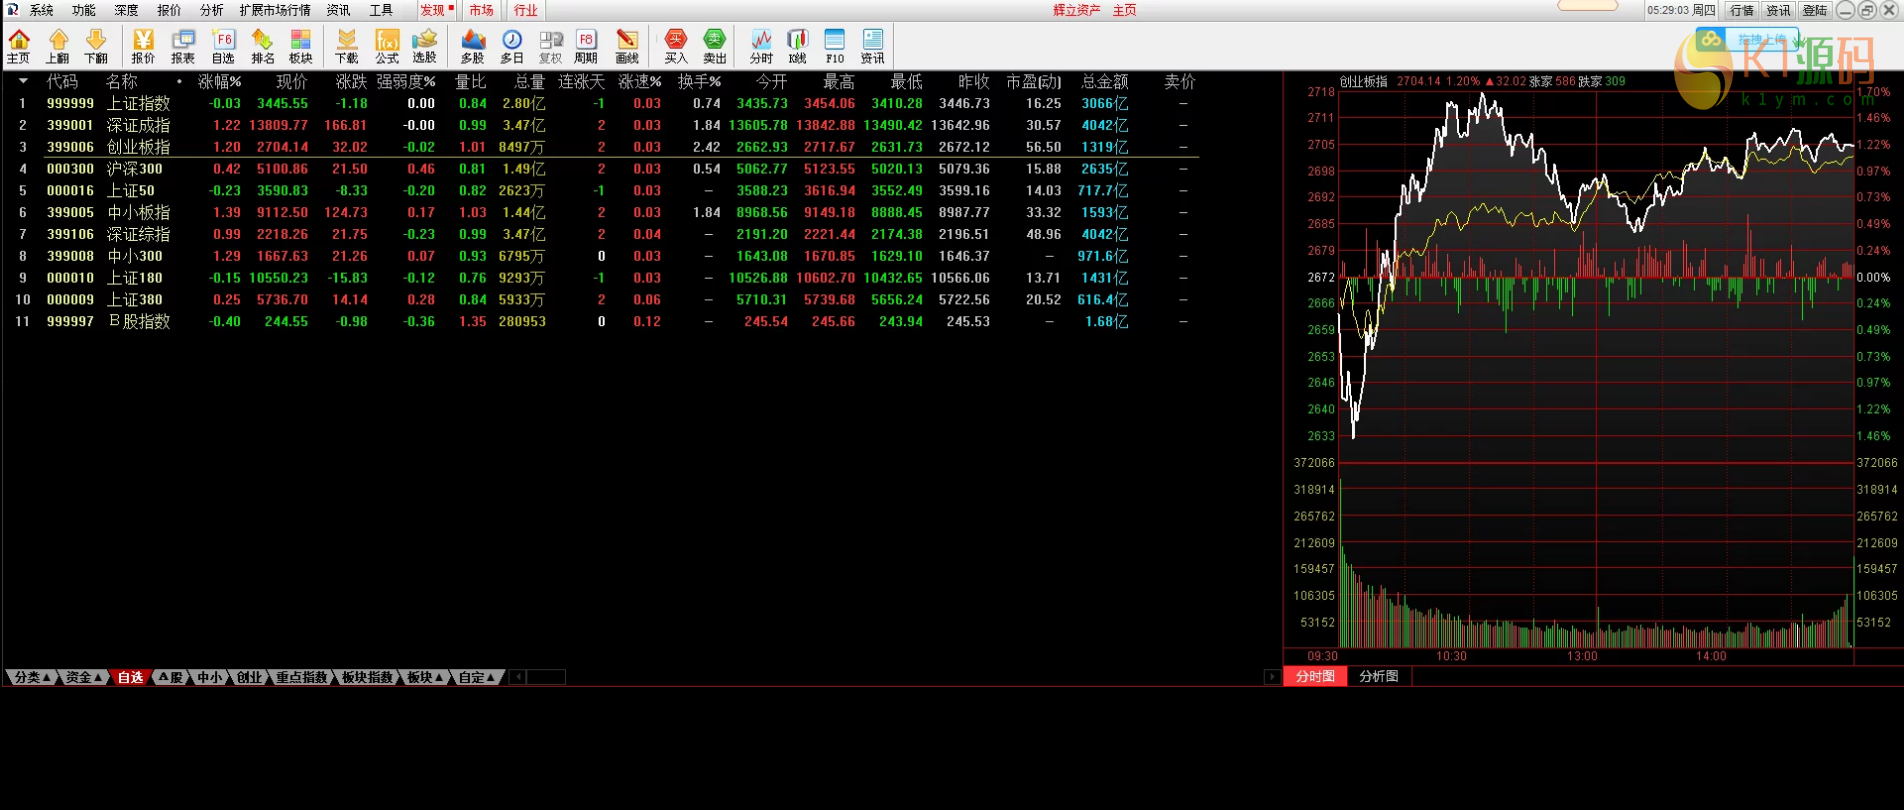Select the 板块指数 bottom tab
Screen dimensions: 1904x810
point(367,677)
